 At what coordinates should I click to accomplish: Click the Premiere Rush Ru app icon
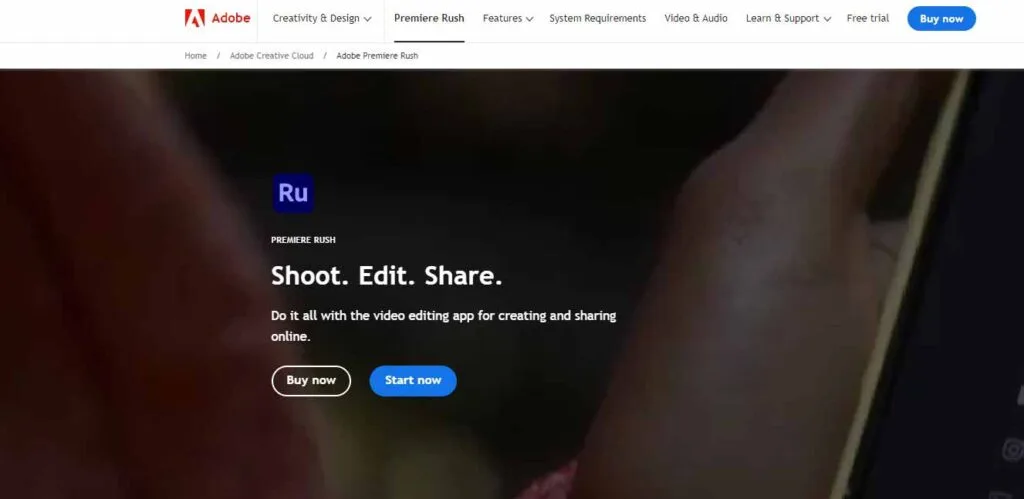click(293, 193)
